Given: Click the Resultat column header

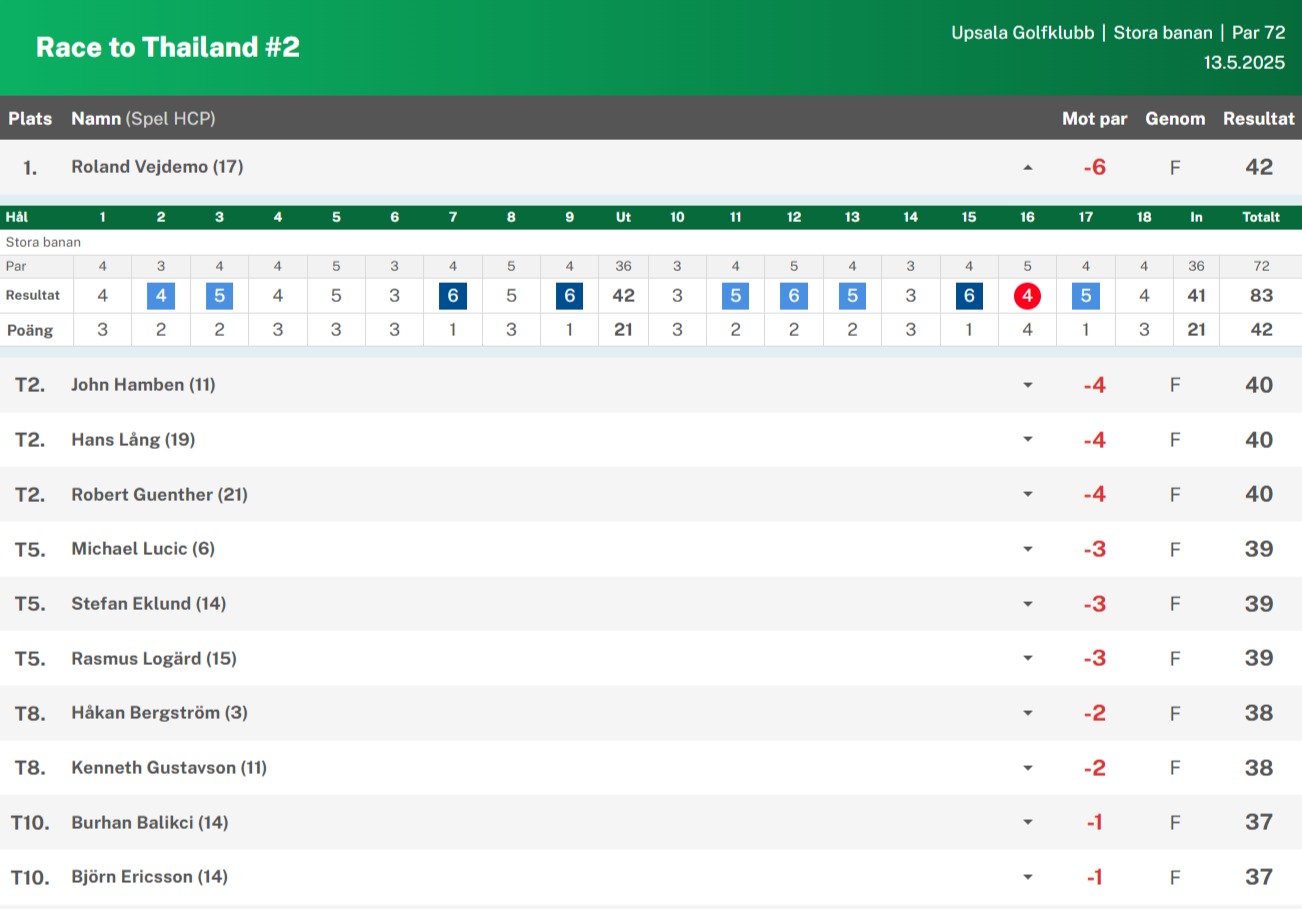Looking at the screenshot, I should [1258, 119].
